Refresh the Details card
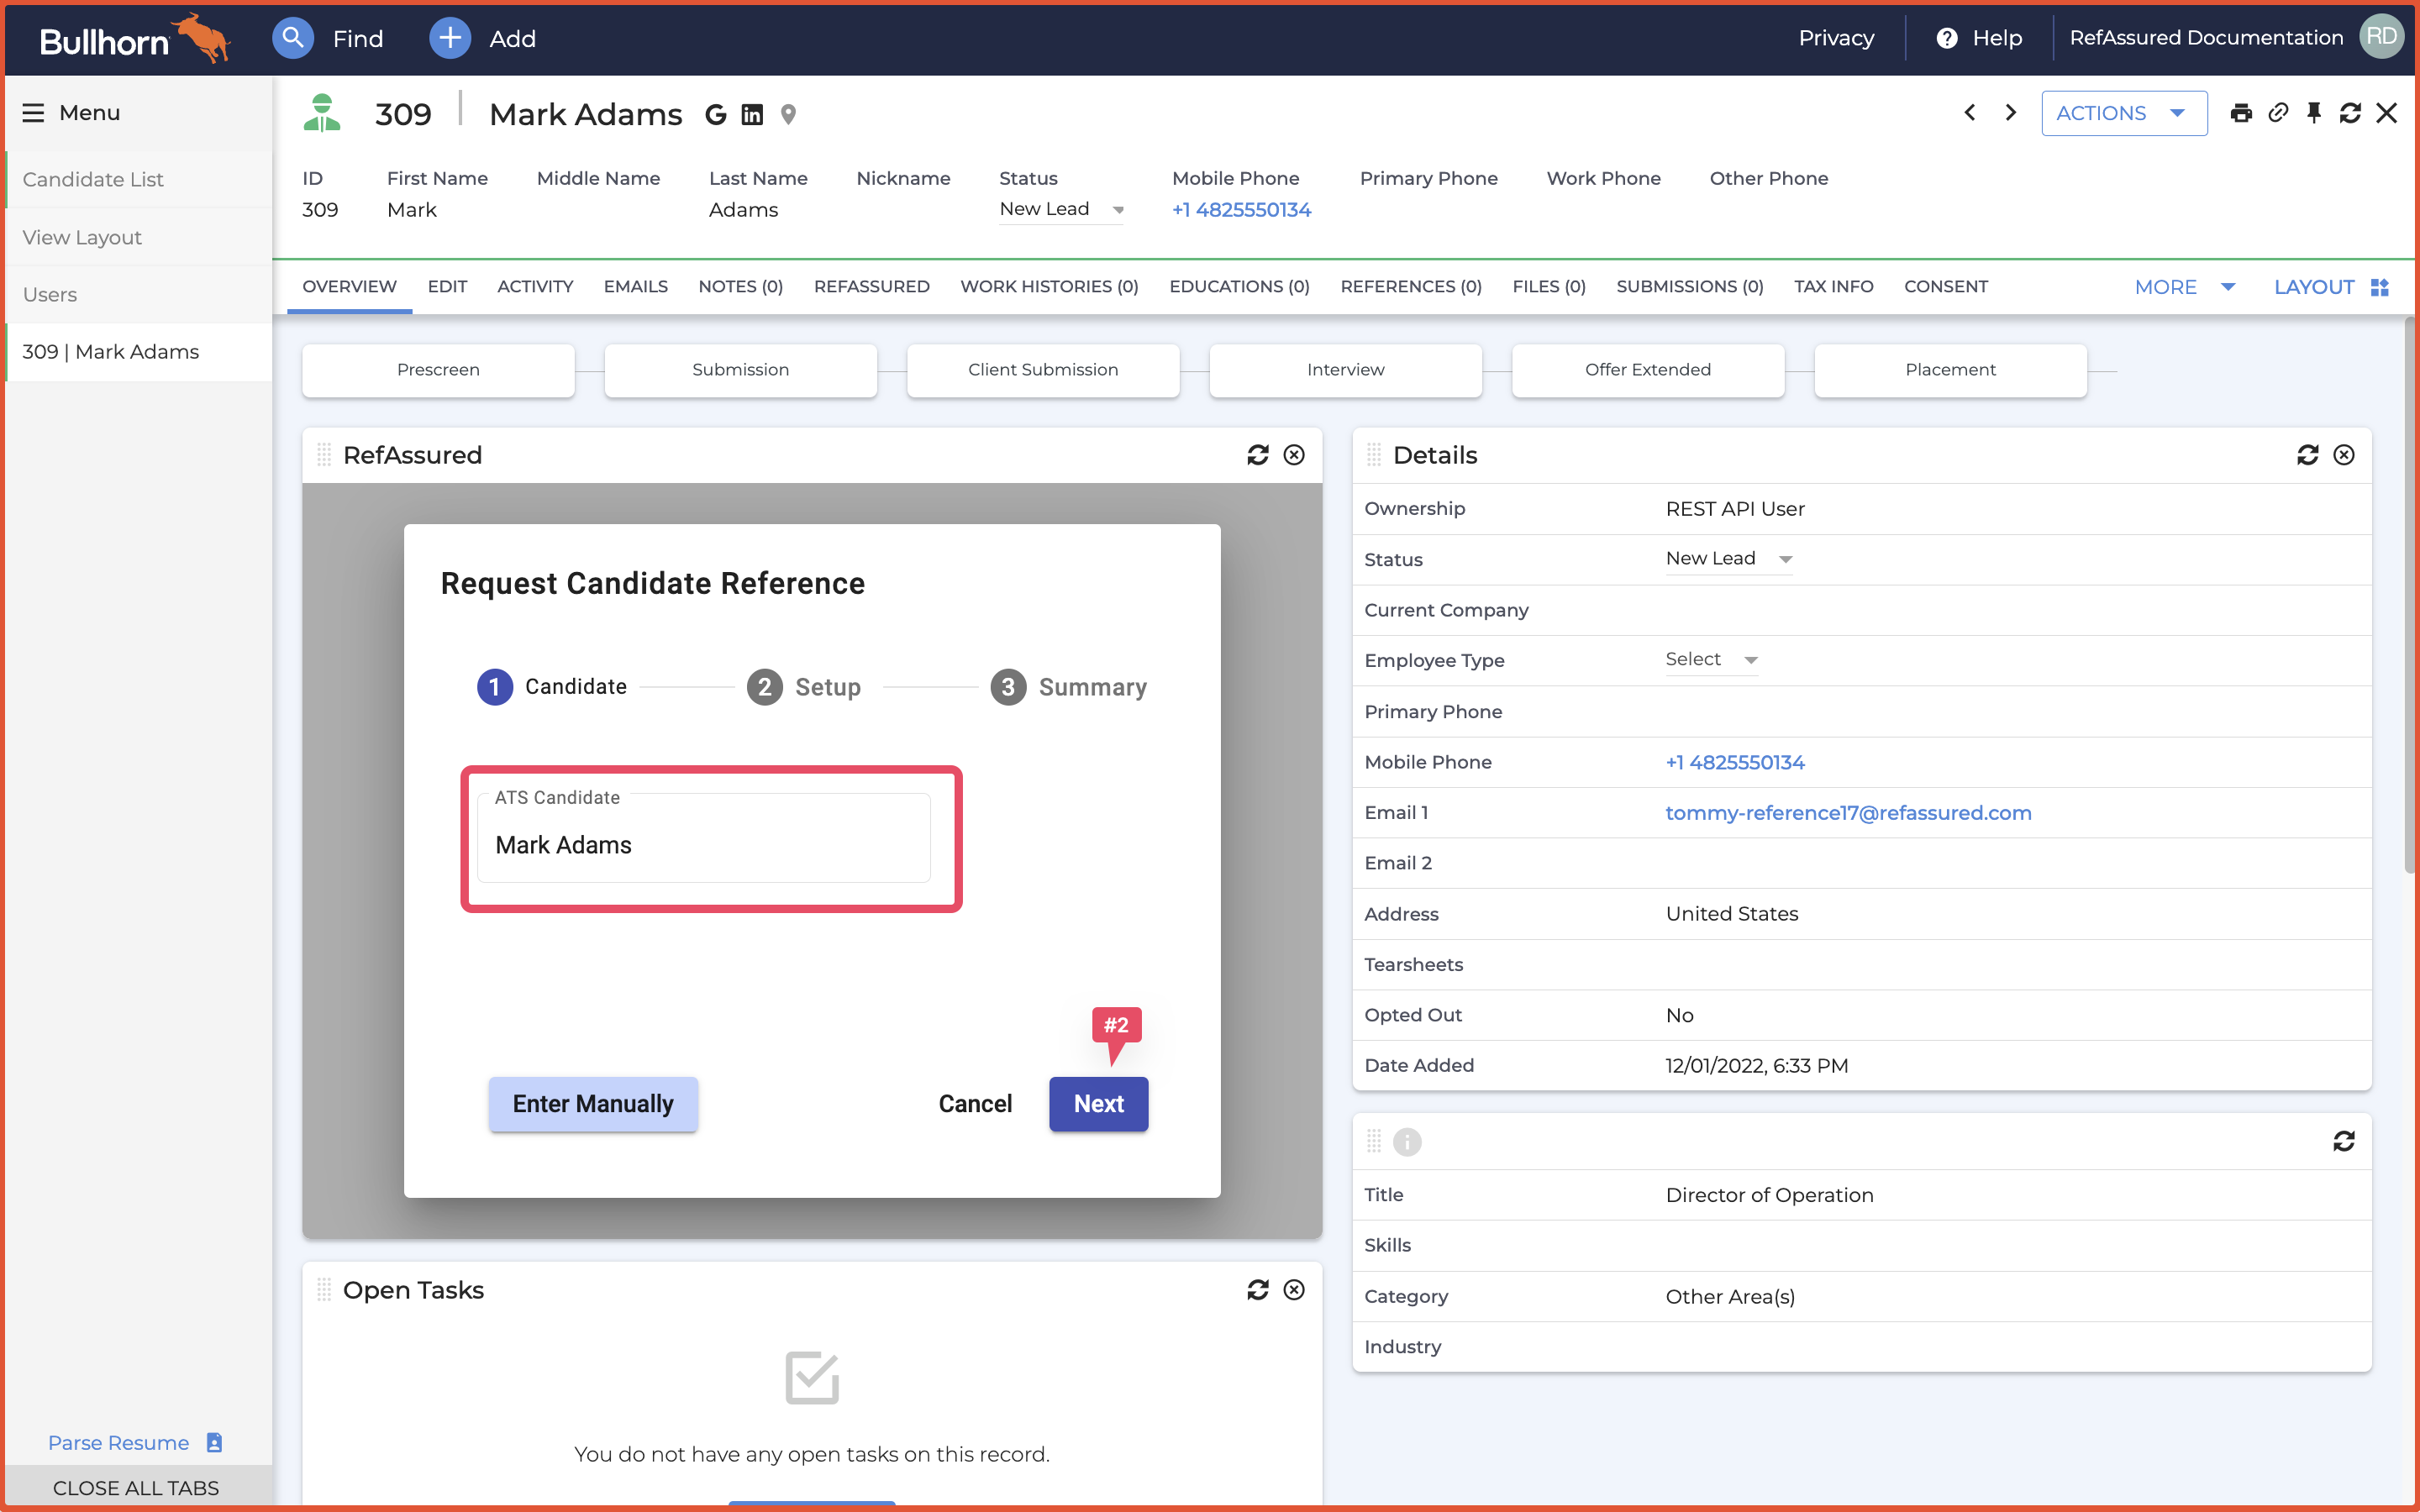2420x1512 pixels. pos(2308,455)
